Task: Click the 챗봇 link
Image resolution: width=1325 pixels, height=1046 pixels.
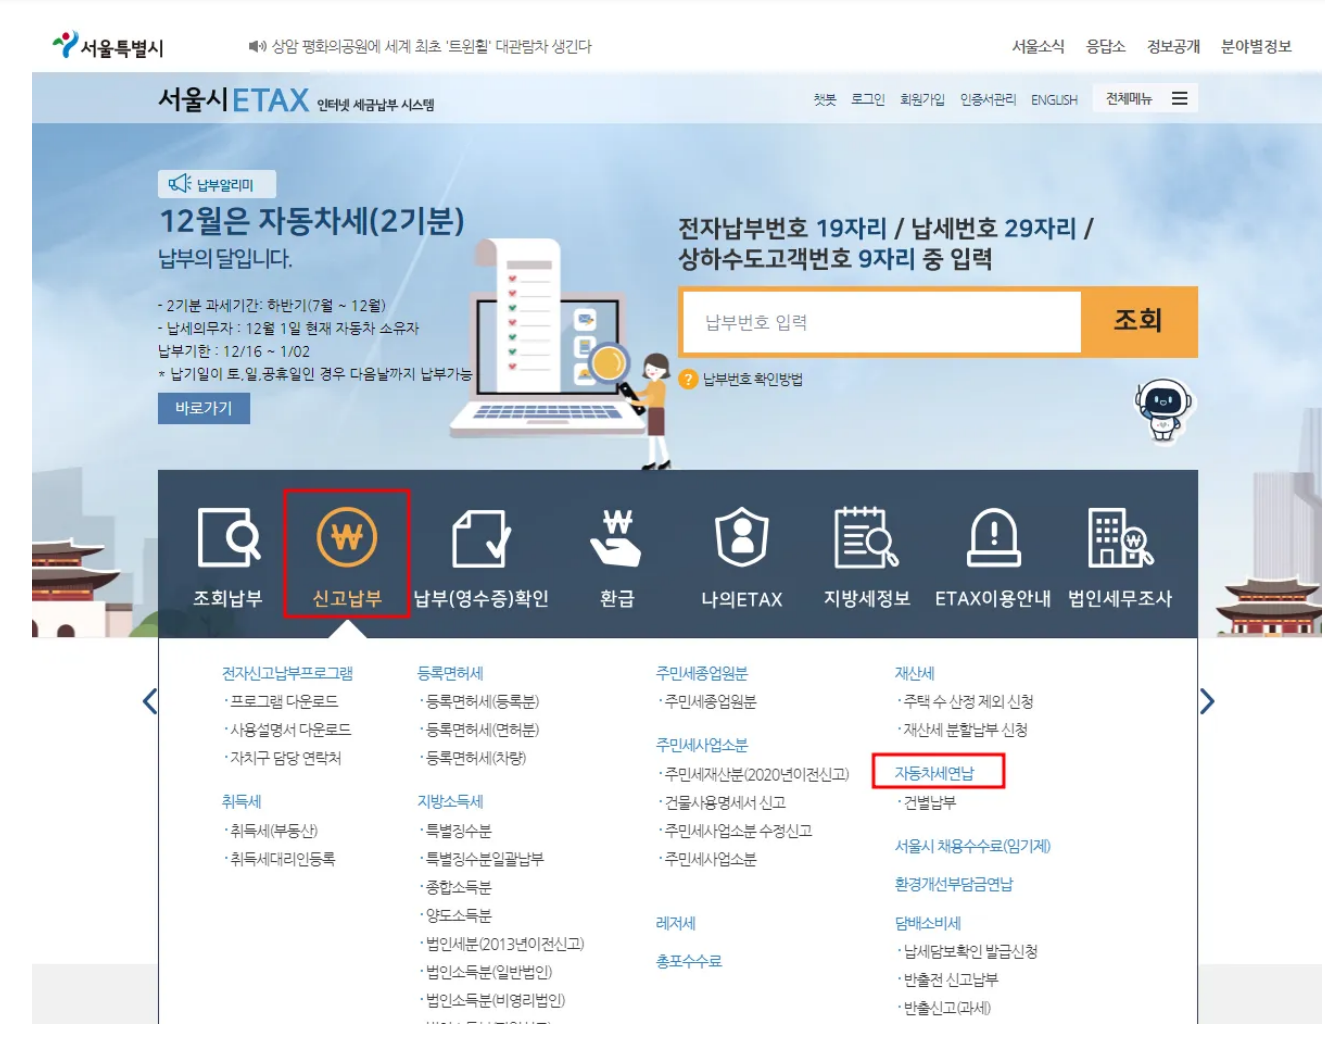Action: point(824,99)
